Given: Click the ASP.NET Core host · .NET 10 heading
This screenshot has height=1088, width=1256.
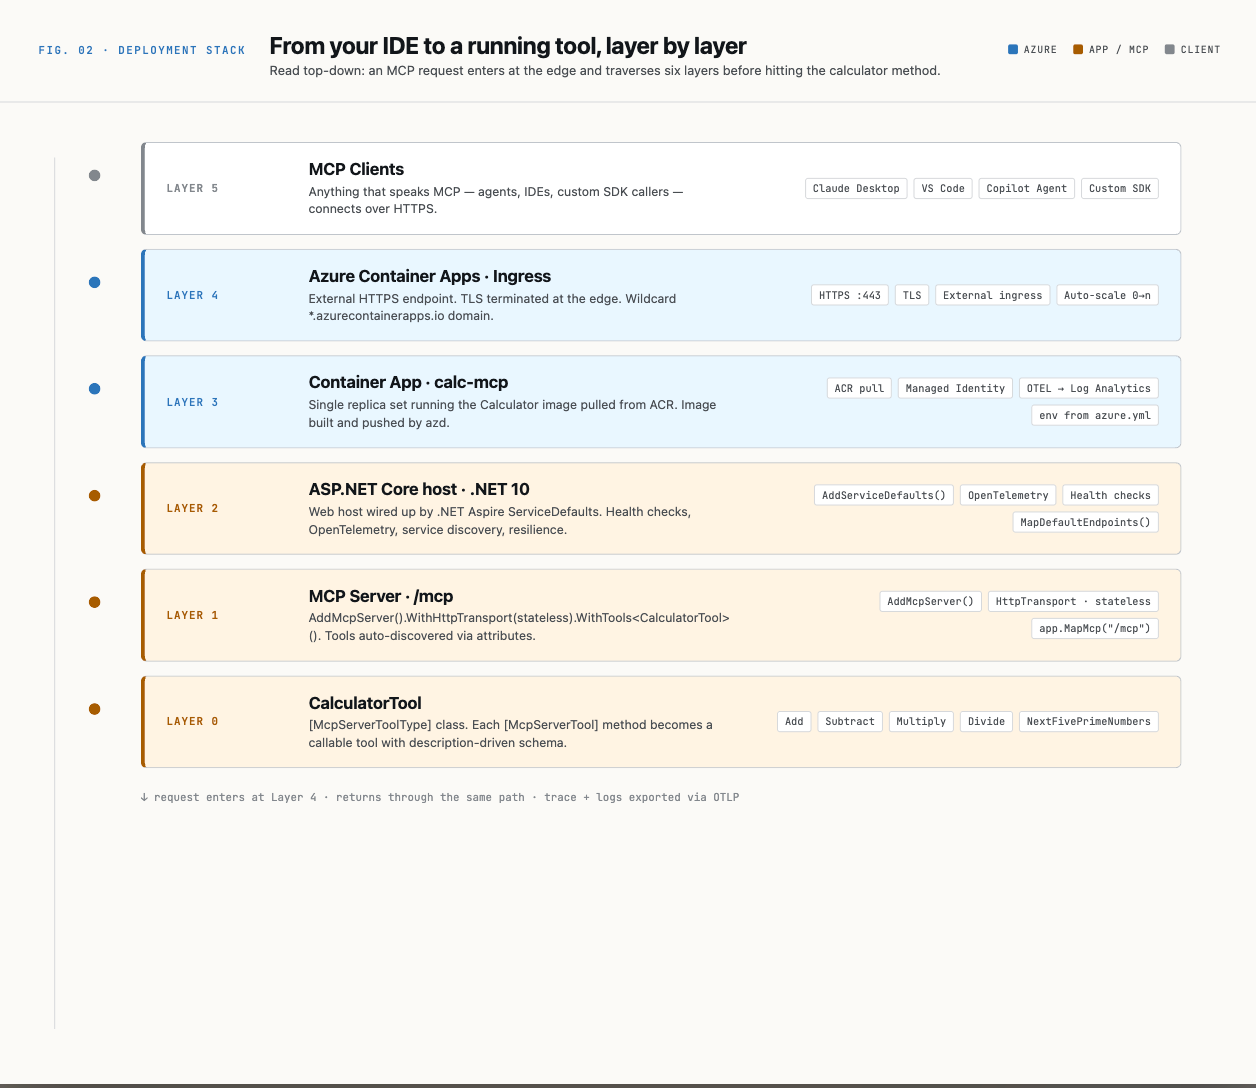Looking at the screenshot, I should [x=419, y=489].
